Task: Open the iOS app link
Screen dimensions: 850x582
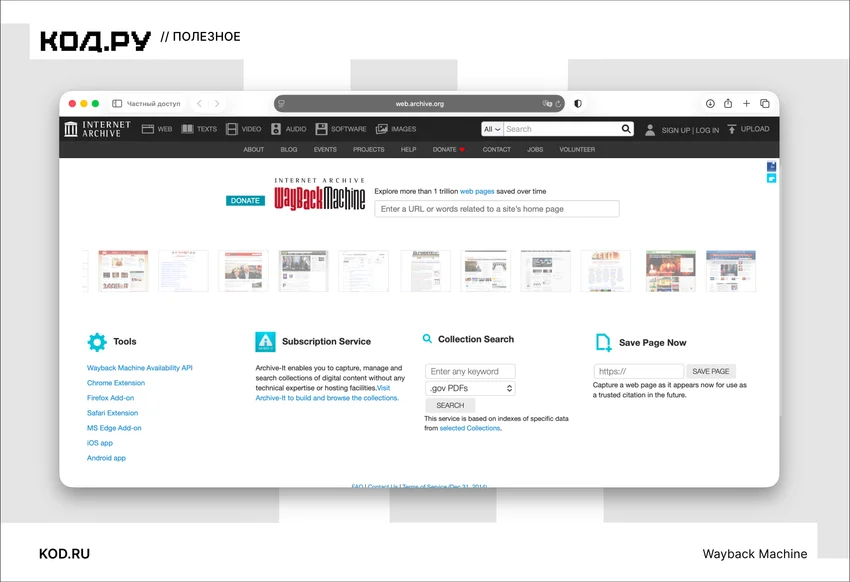Action: (100, 443)
